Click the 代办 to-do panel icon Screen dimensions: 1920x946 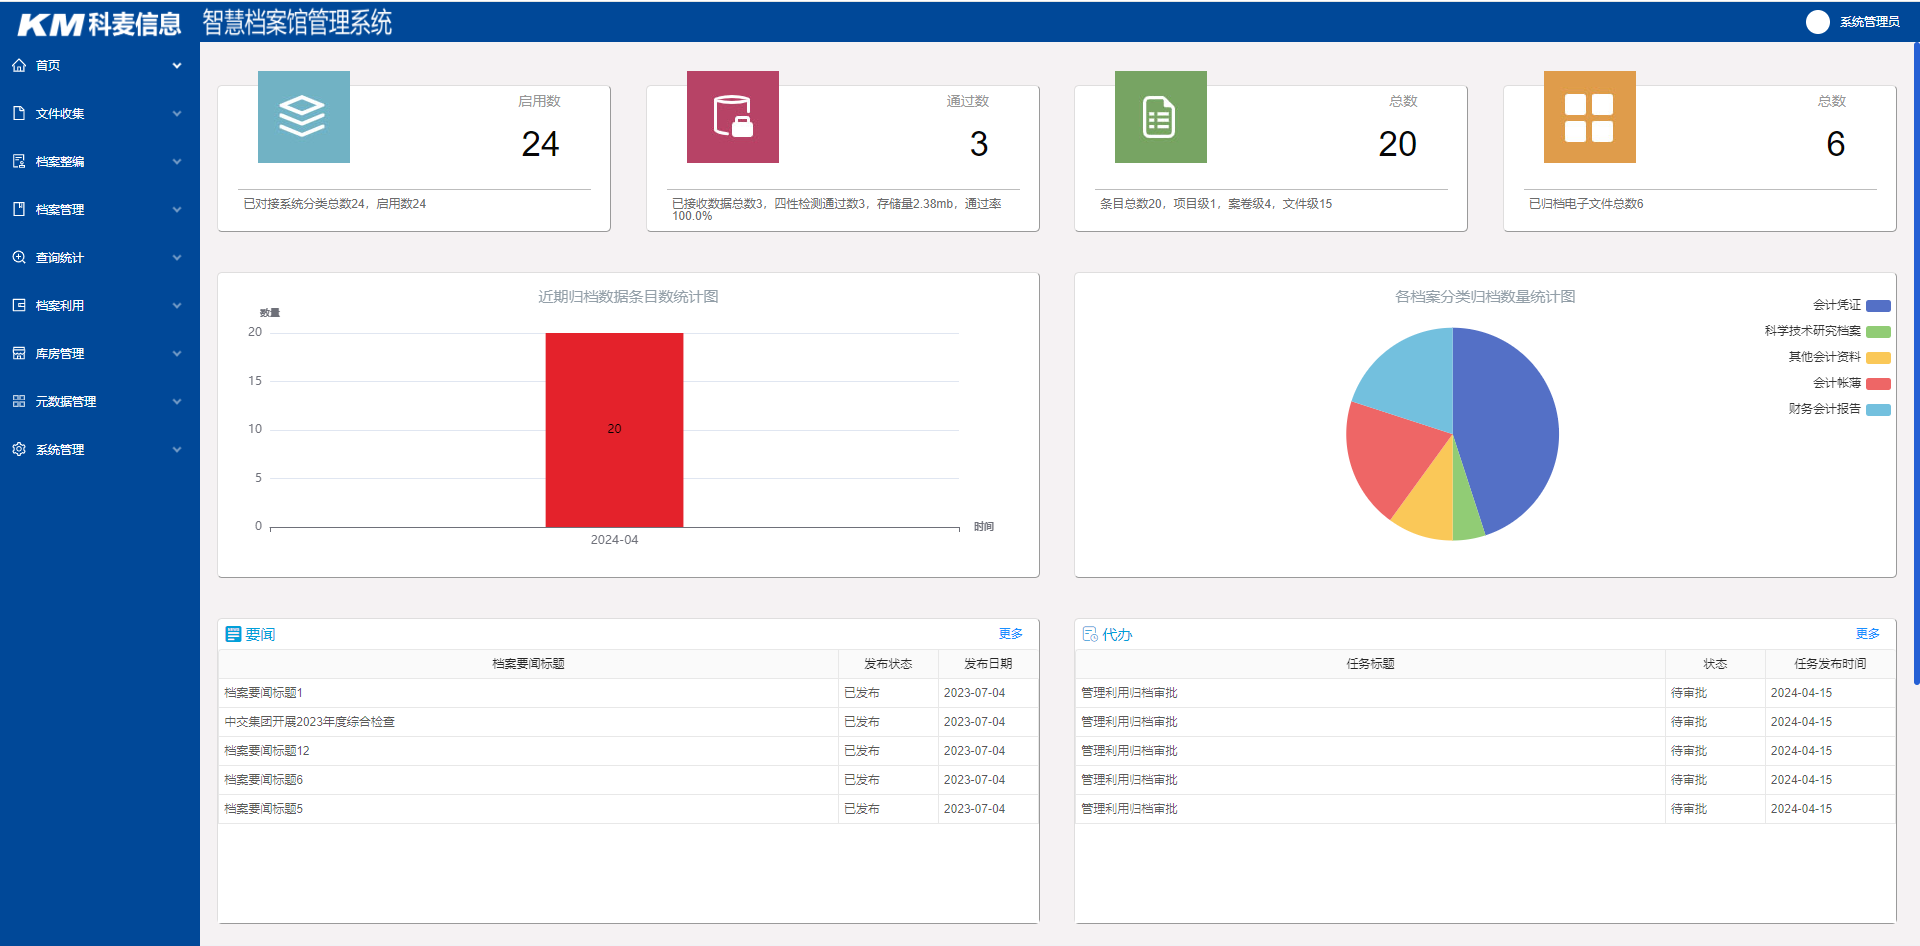(1090, 634)
